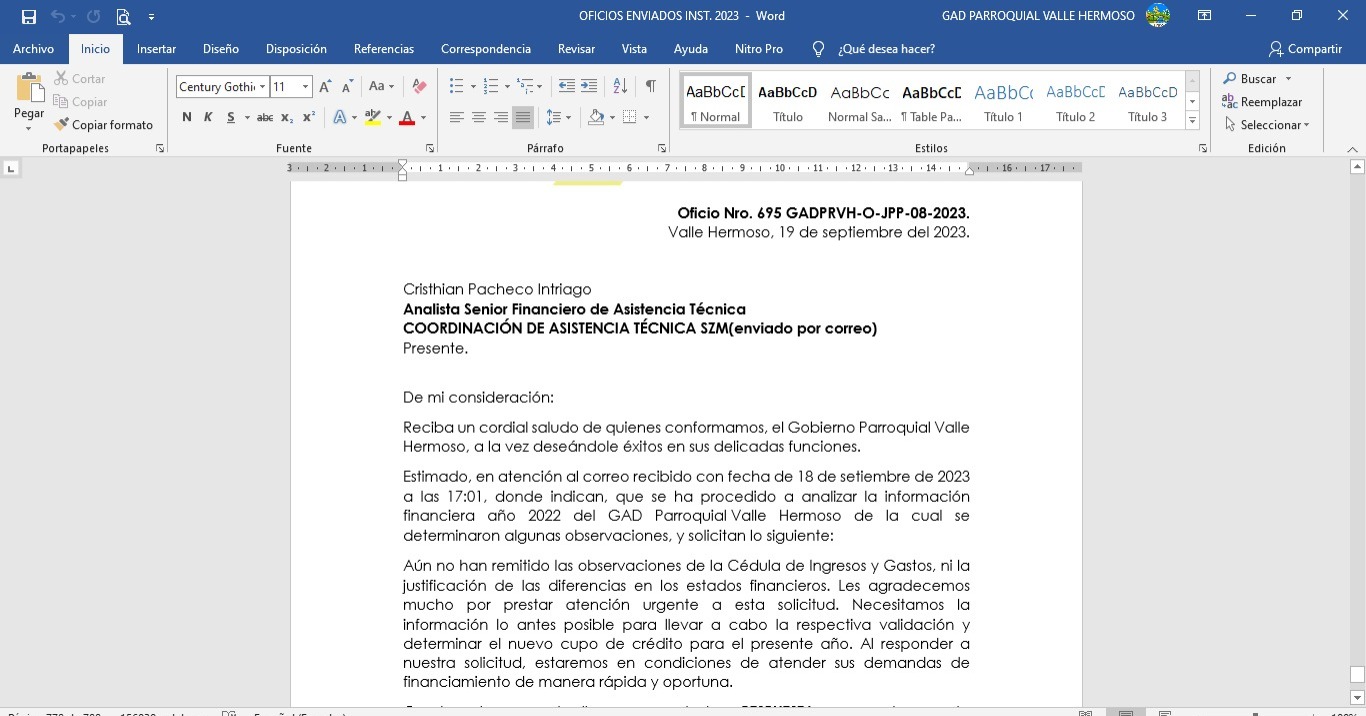Click the ¿Qué desea hacer? search field
The image size is (1366, 716).
pos(886,49)
